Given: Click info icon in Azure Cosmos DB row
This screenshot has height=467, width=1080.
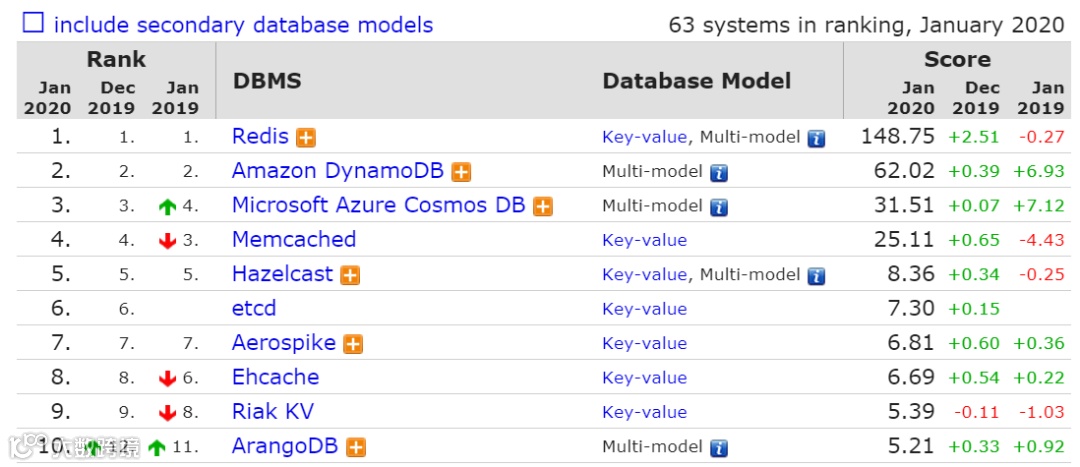Looking at the screenshot, I should tap(718, 207).
